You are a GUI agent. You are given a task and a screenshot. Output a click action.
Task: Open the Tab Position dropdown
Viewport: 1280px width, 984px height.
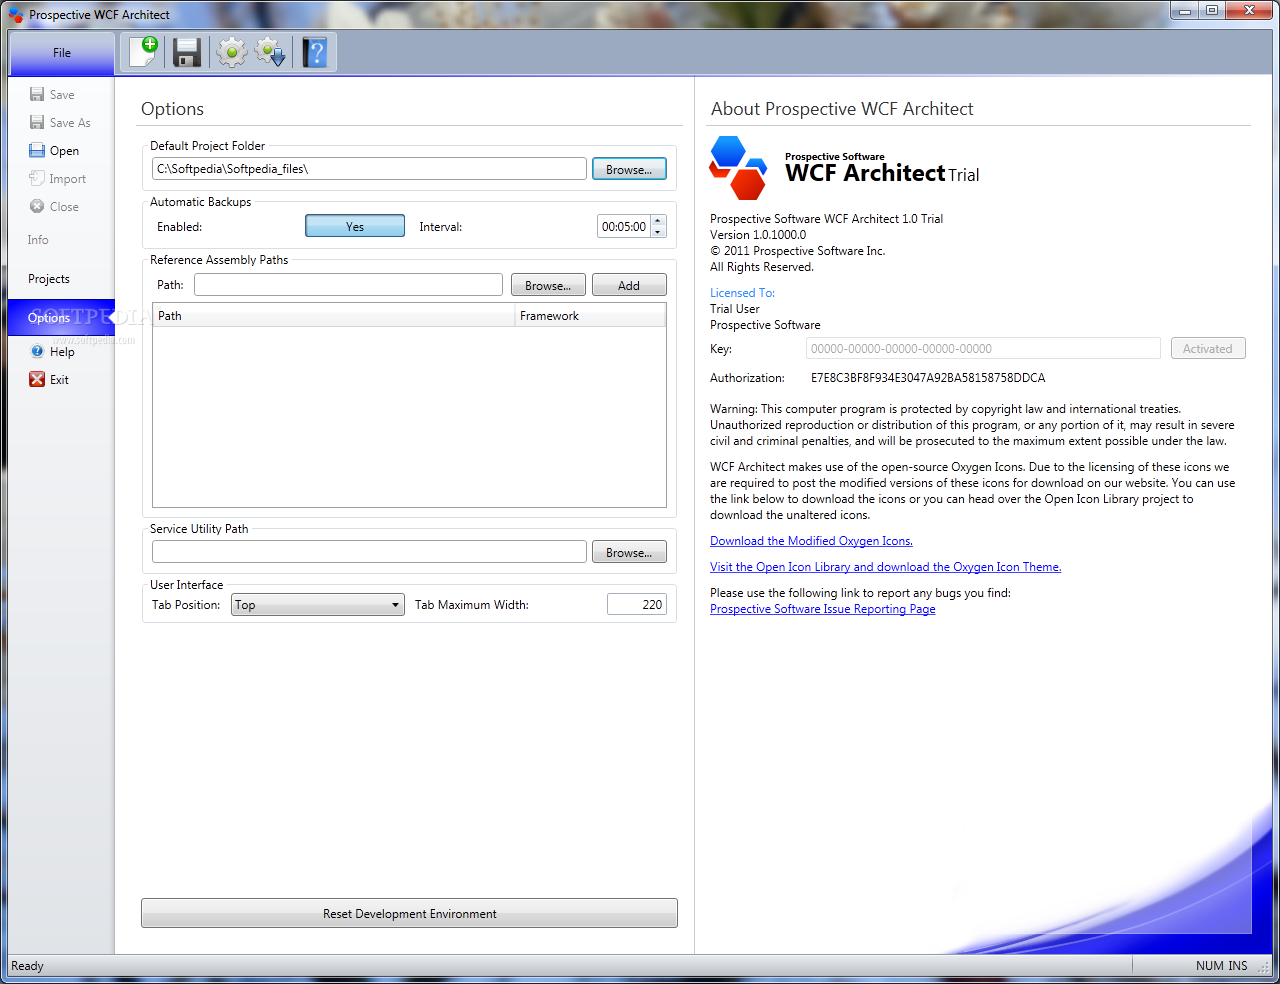pos(318,605)
